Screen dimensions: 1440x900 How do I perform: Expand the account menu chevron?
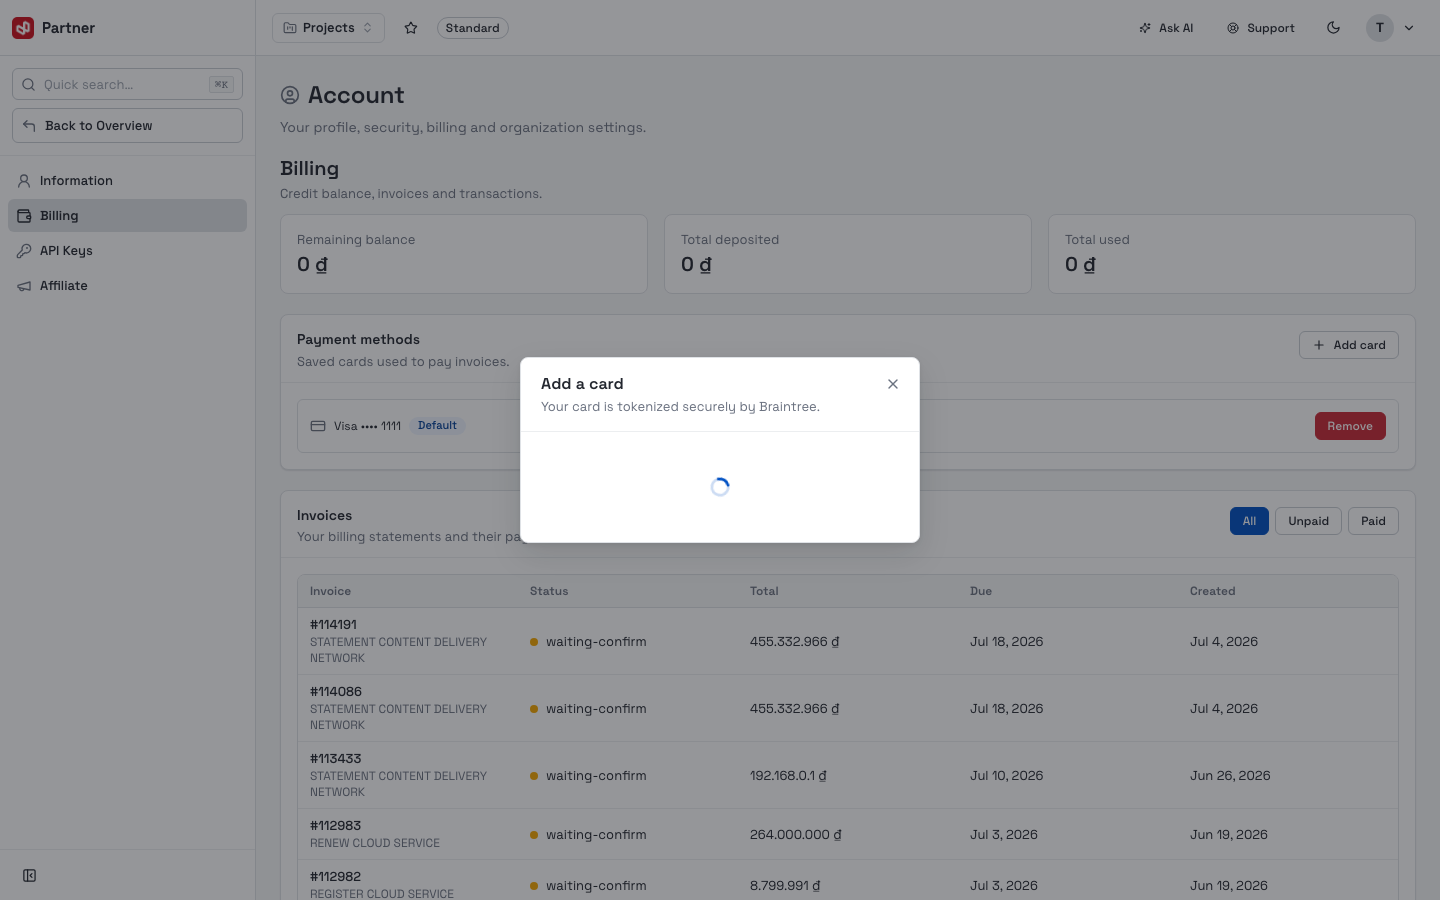1409,28
